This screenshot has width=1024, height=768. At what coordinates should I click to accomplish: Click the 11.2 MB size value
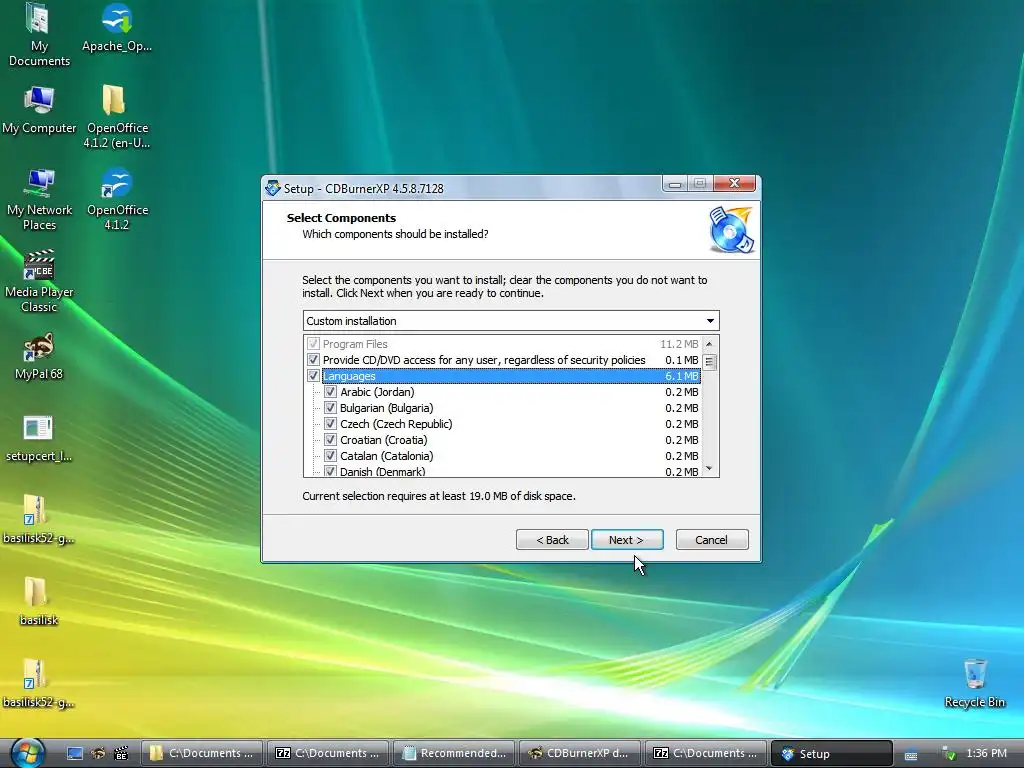679,344
